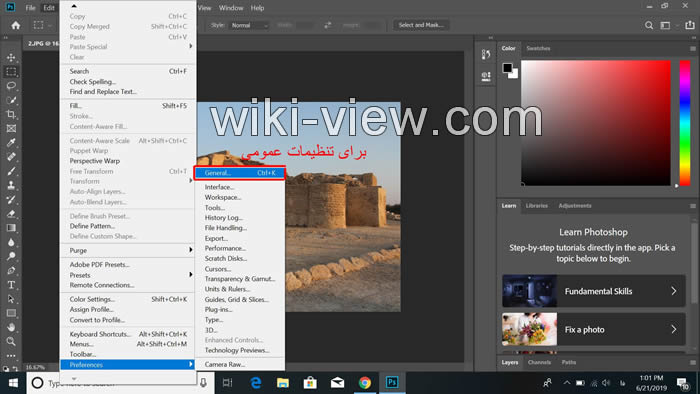Open the File menu
700x394 pixels.
[x=30, y=8]
